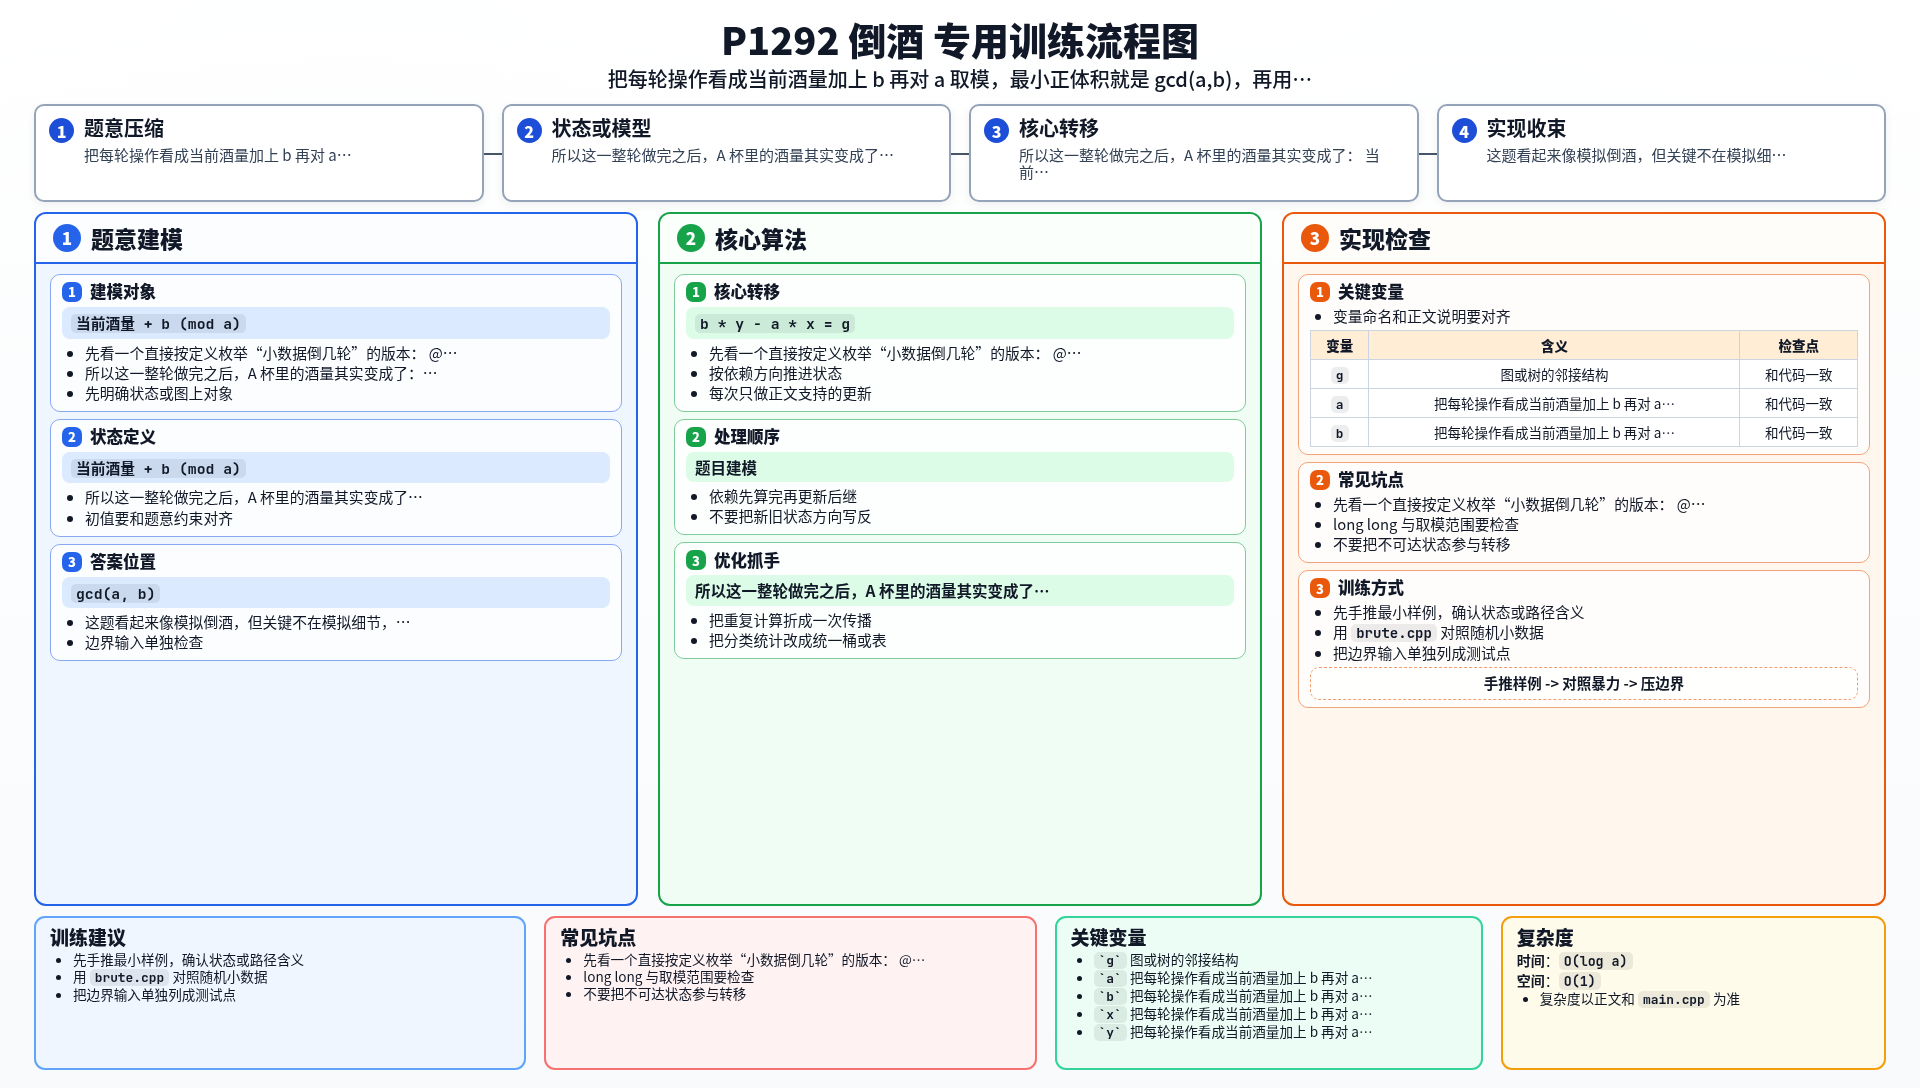
Task: Click the 变量 table column header
Action: pos(1339,346)
